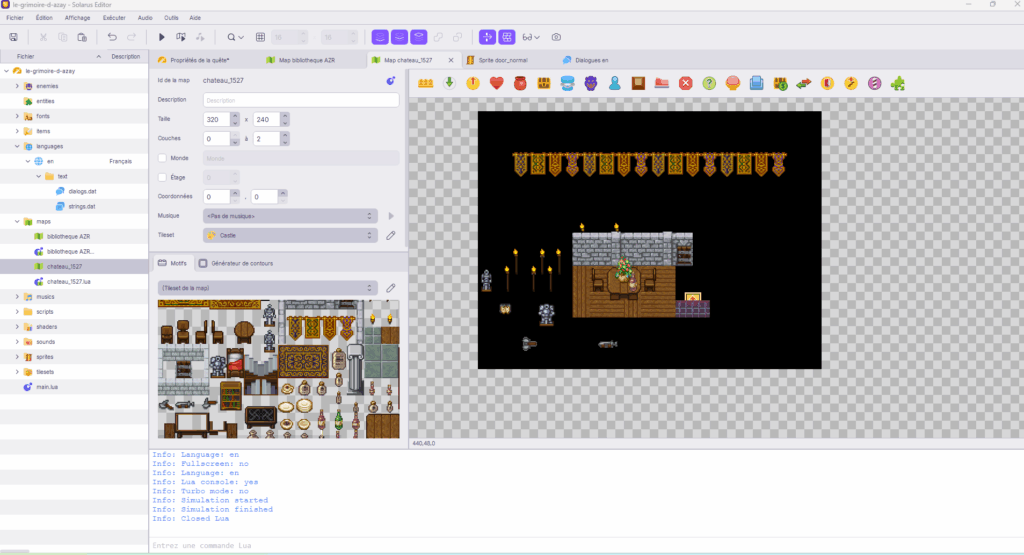Select the red X wall entity tool
Image resolution: width=1024 pixels, height=555 pixels.
point(686,83)
